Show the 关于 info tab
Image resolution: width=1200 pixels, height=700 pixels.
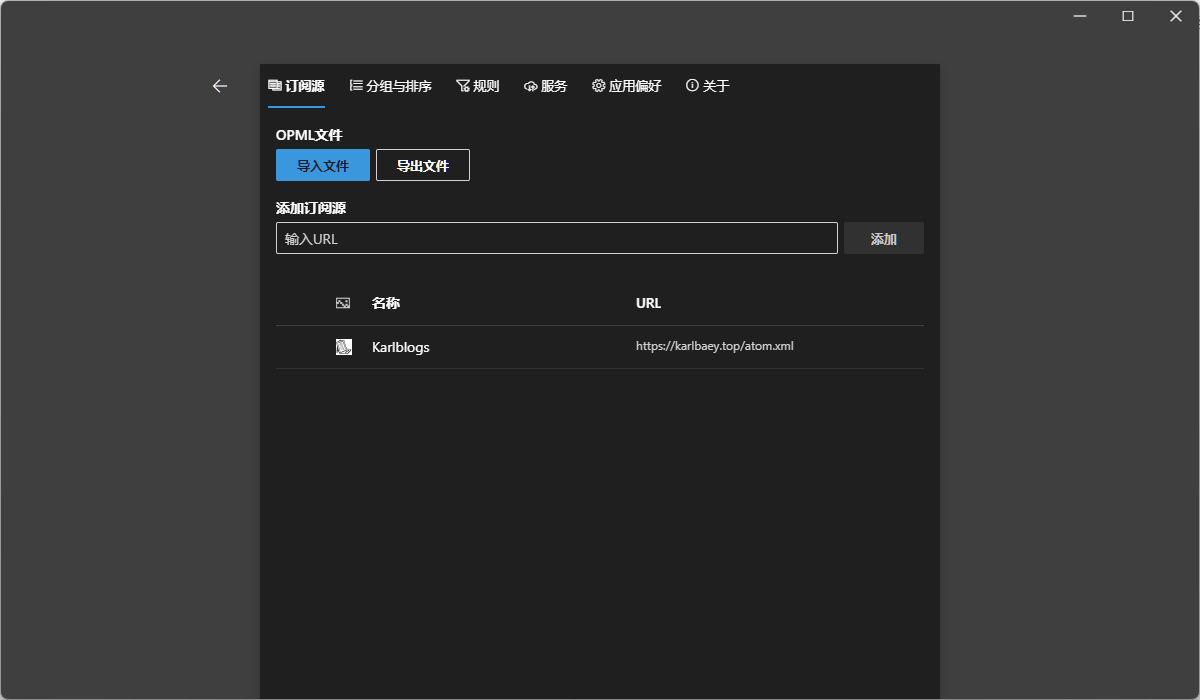(x=707, y=86)
